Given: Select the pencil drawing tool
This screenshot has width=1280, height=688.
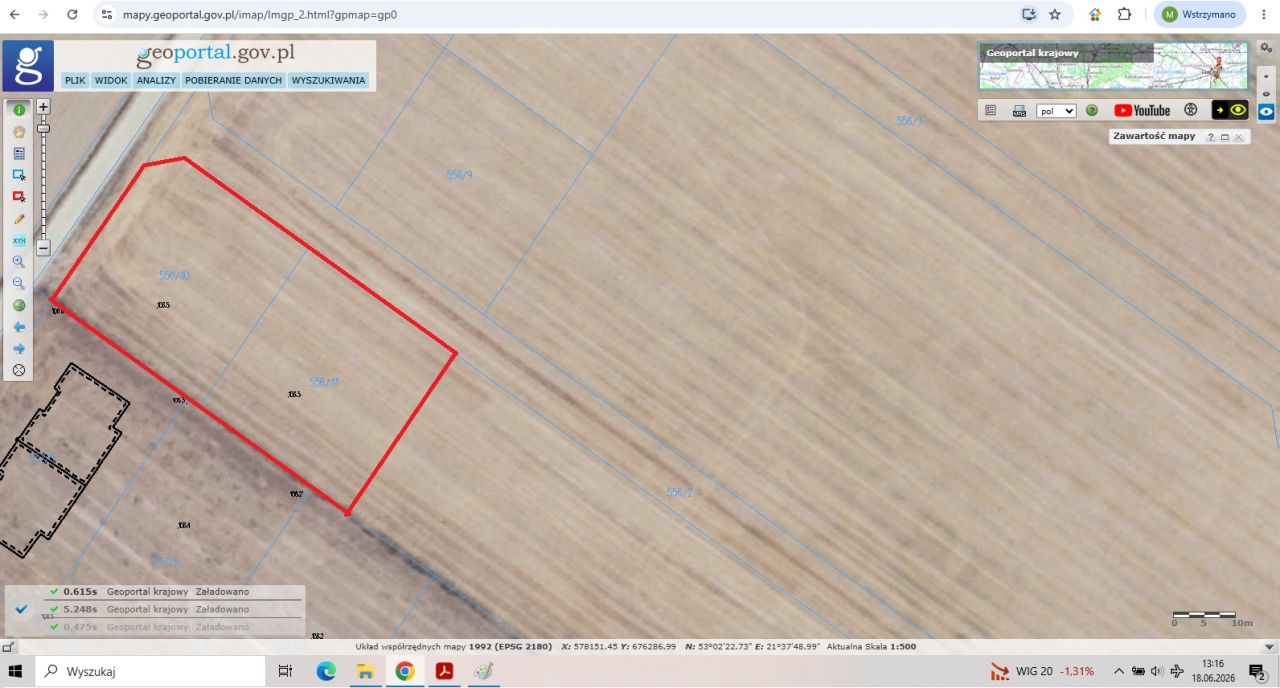Looking at the screenshot, I should pos(19,219).
